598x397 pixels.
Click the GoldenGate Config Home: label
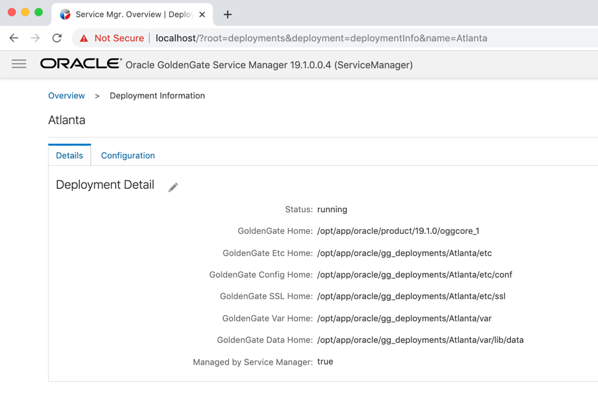(x=261, y=275)
